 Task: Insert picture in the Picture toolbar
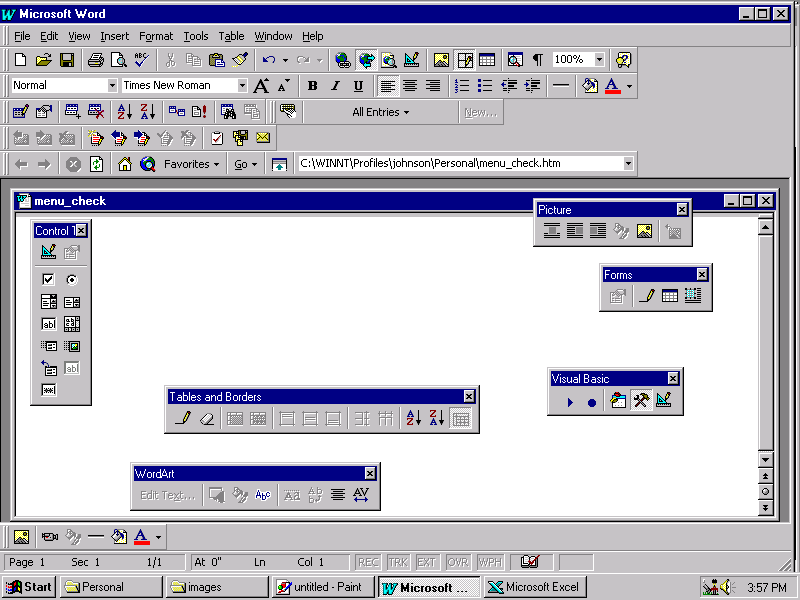[644, 232]
